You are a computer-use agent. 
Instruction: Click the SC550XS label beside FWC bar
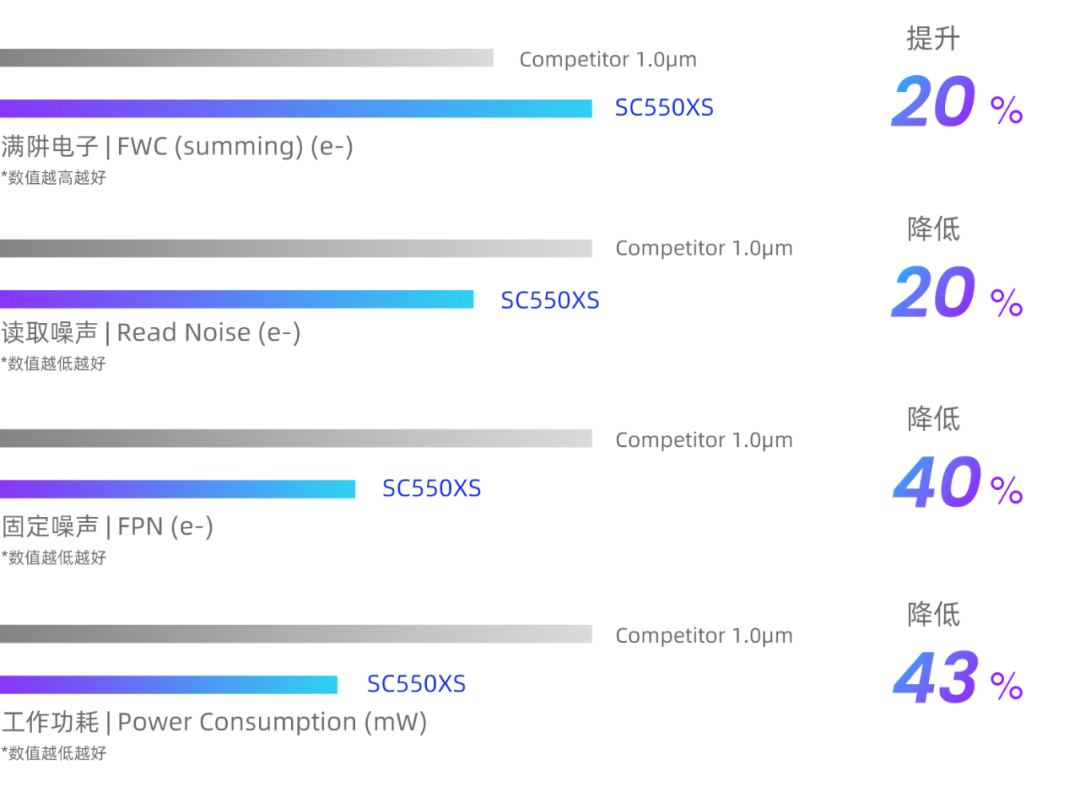coord(664,108)
